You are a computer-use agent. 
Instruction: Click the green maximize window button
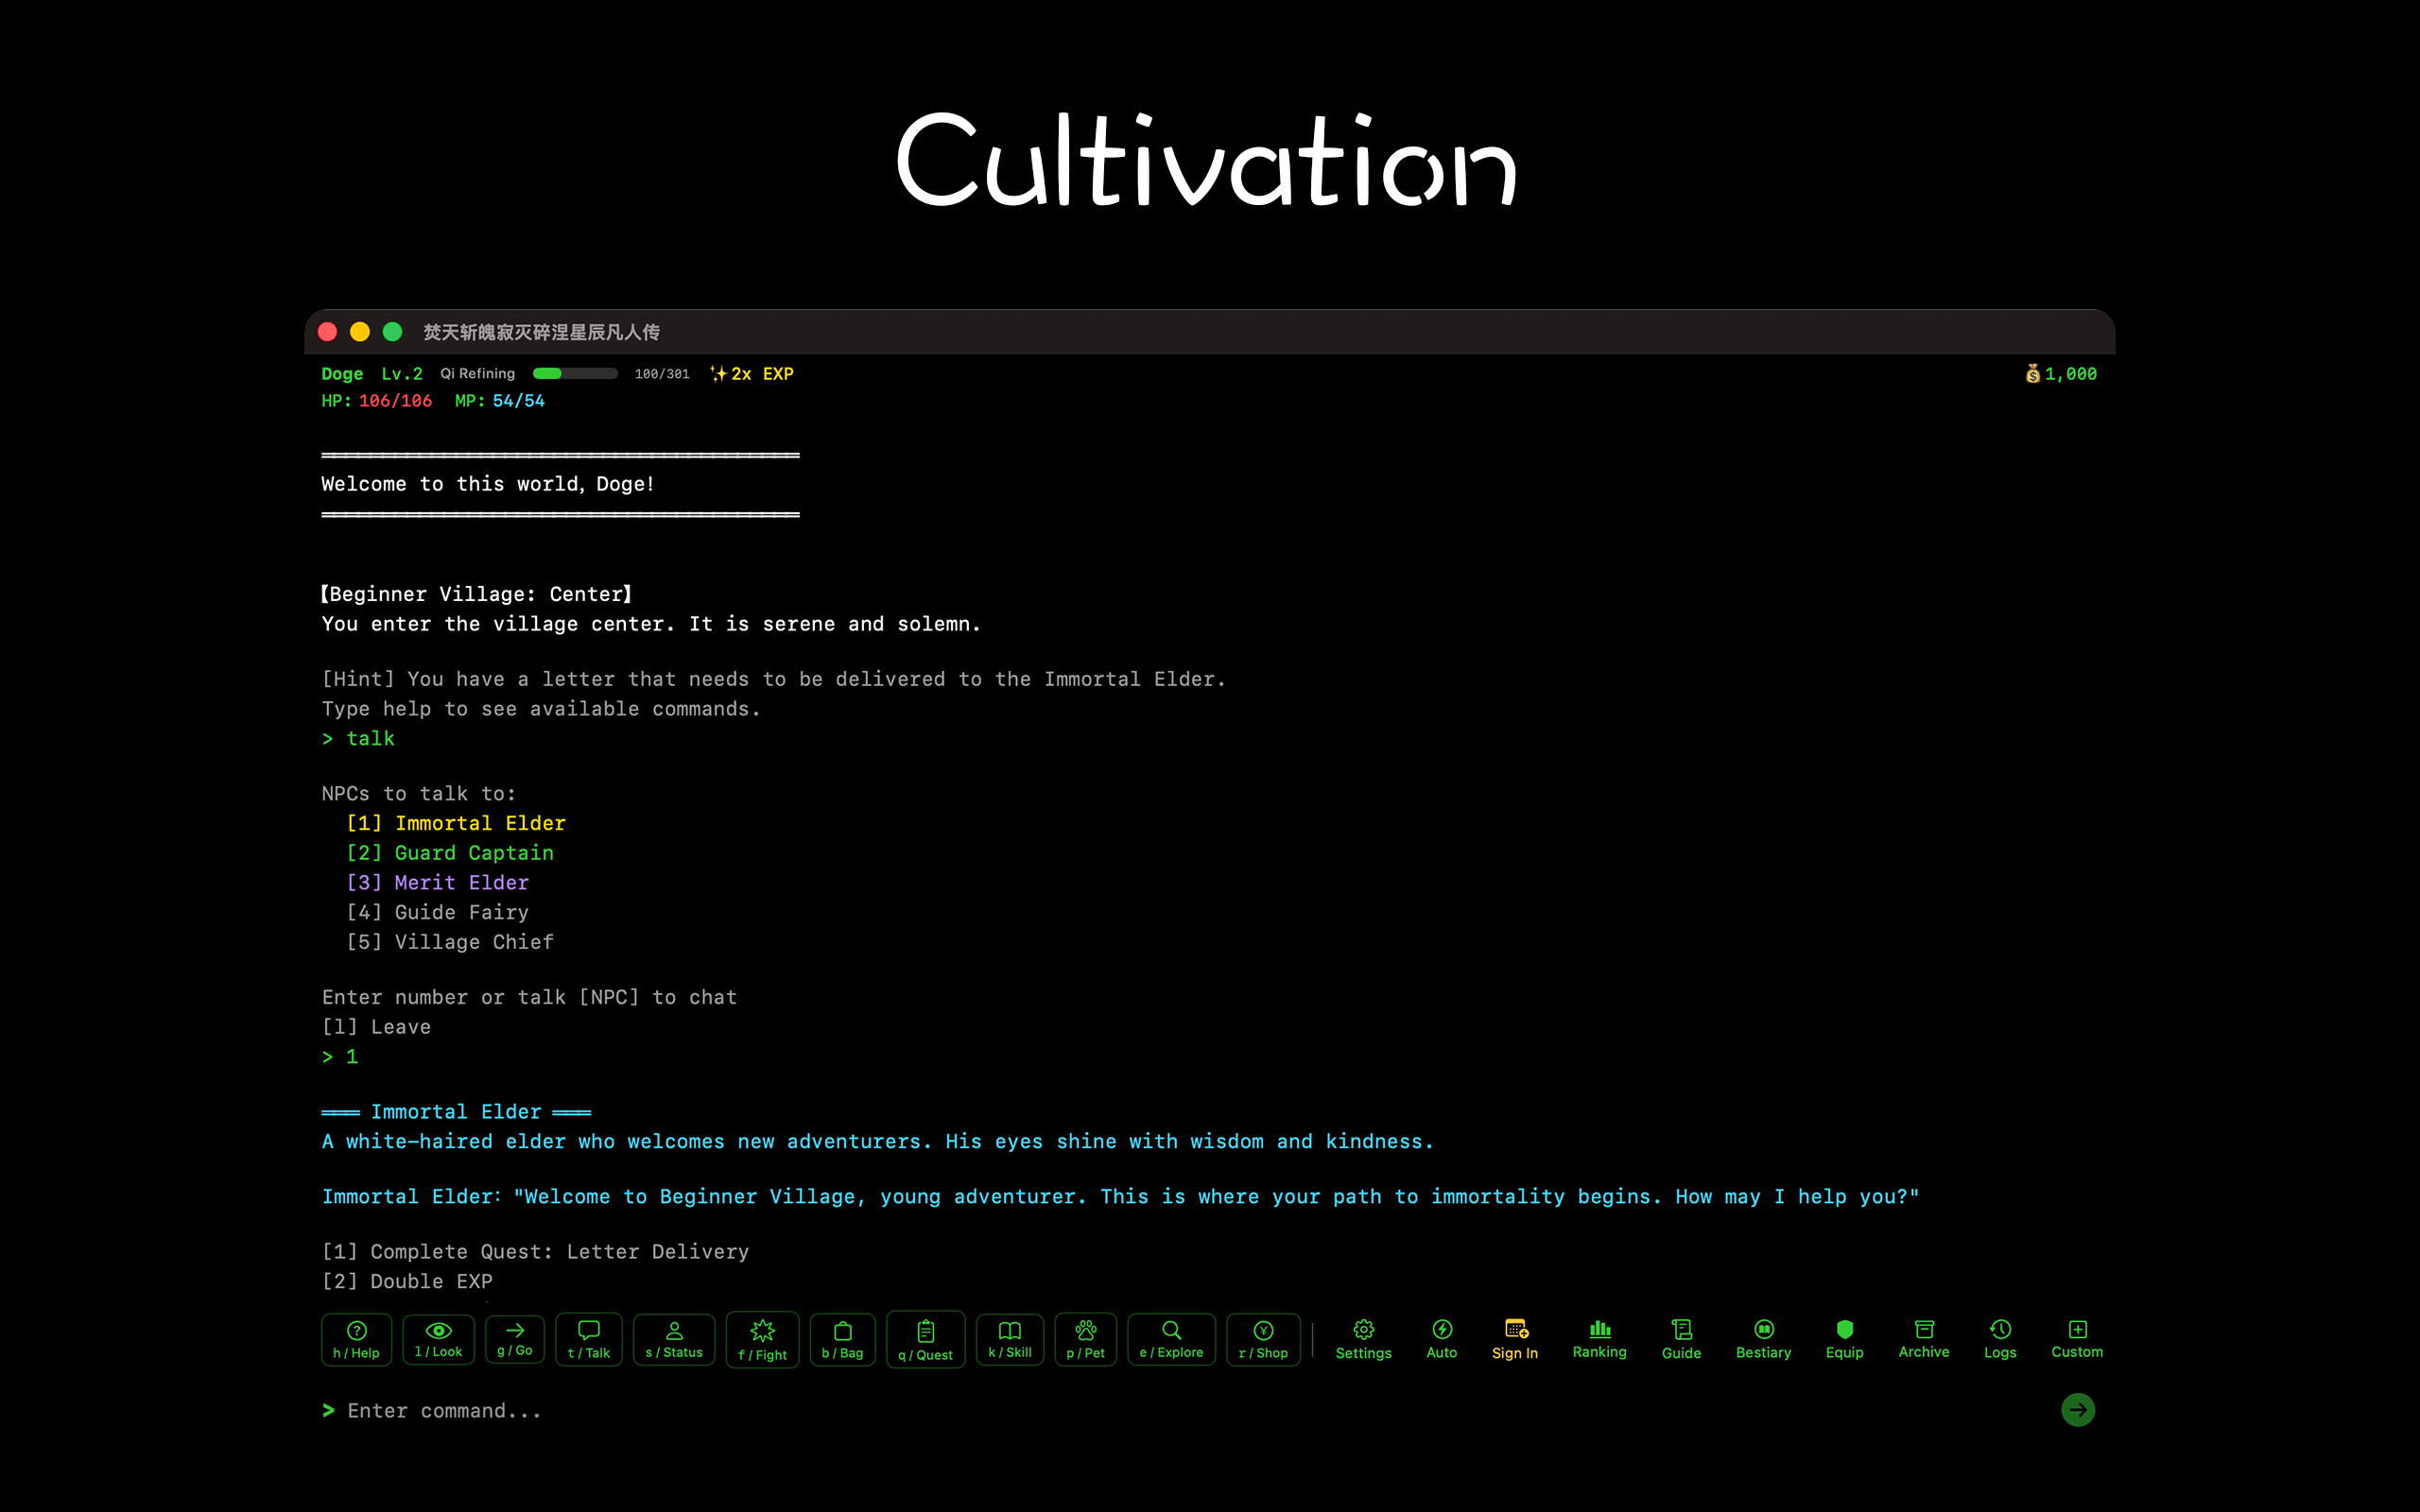[x=393, y=332]
